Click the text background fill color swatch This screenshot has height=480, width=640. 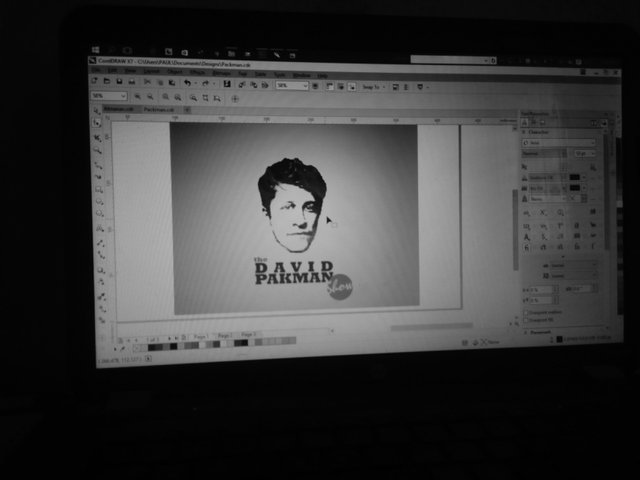tap(575, 188)
